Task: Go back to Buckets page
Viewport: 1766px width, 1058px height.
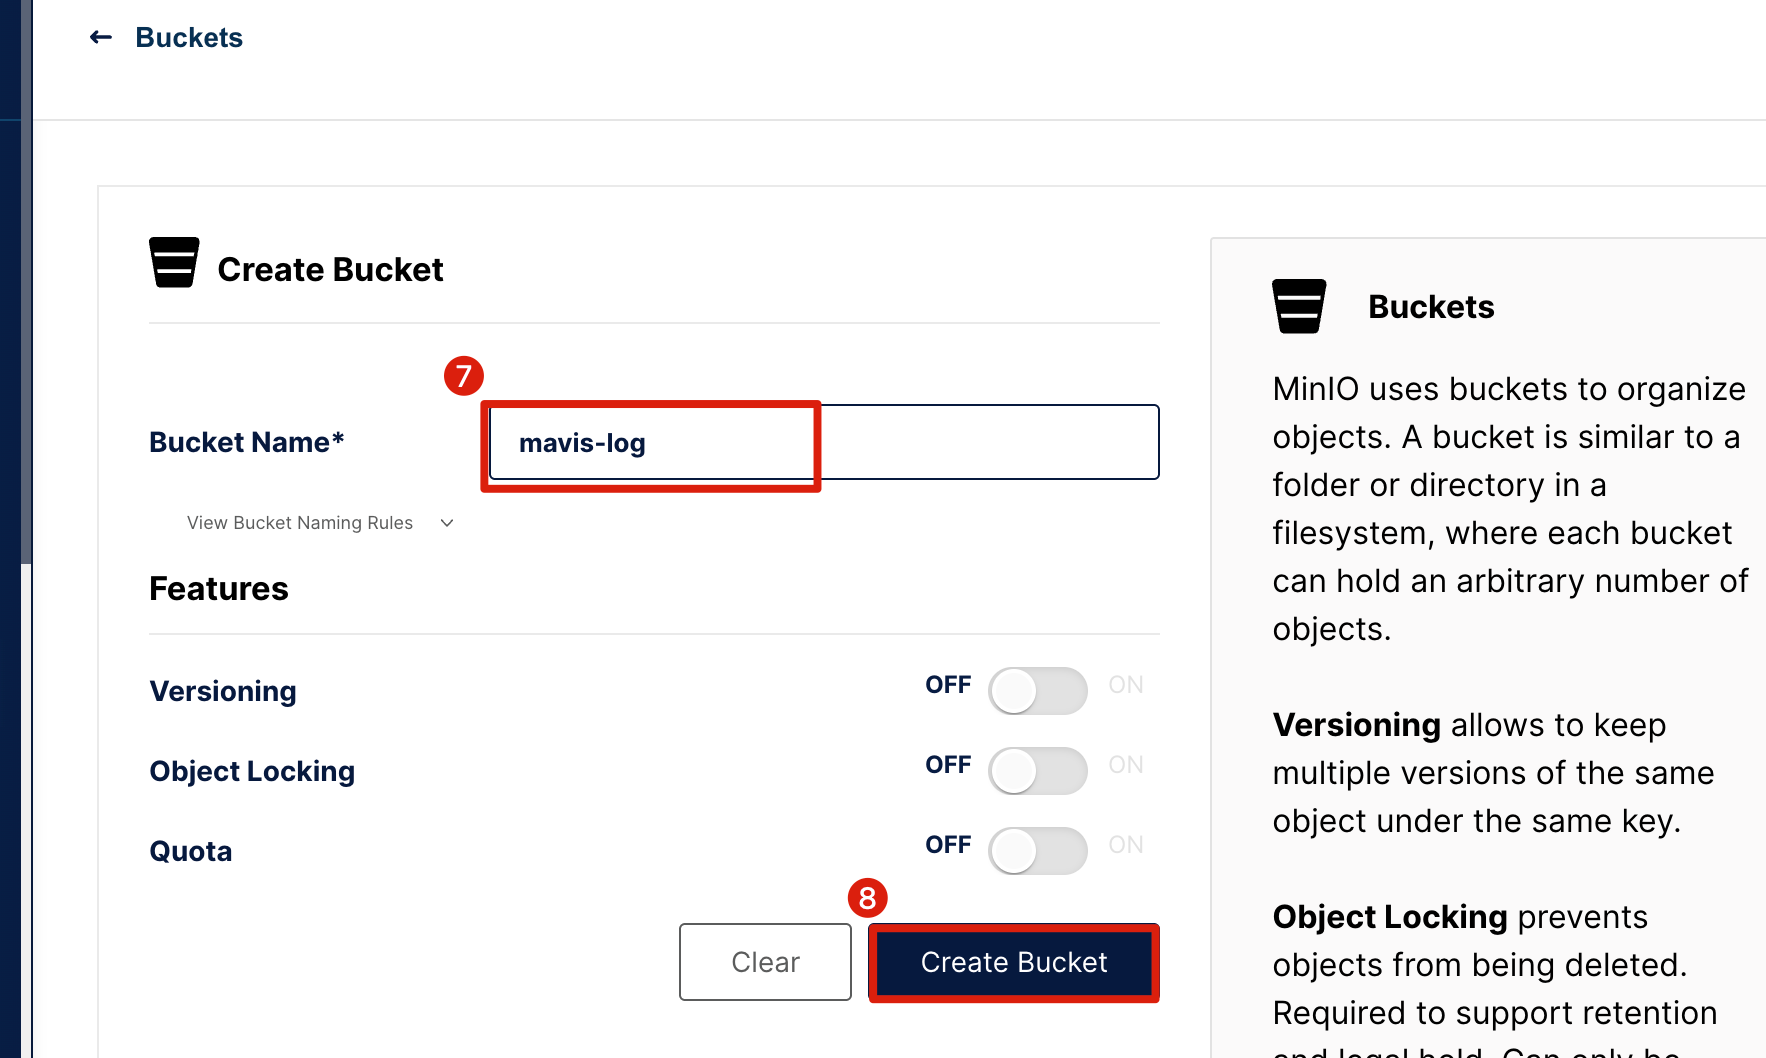Action: coord(189,38)
